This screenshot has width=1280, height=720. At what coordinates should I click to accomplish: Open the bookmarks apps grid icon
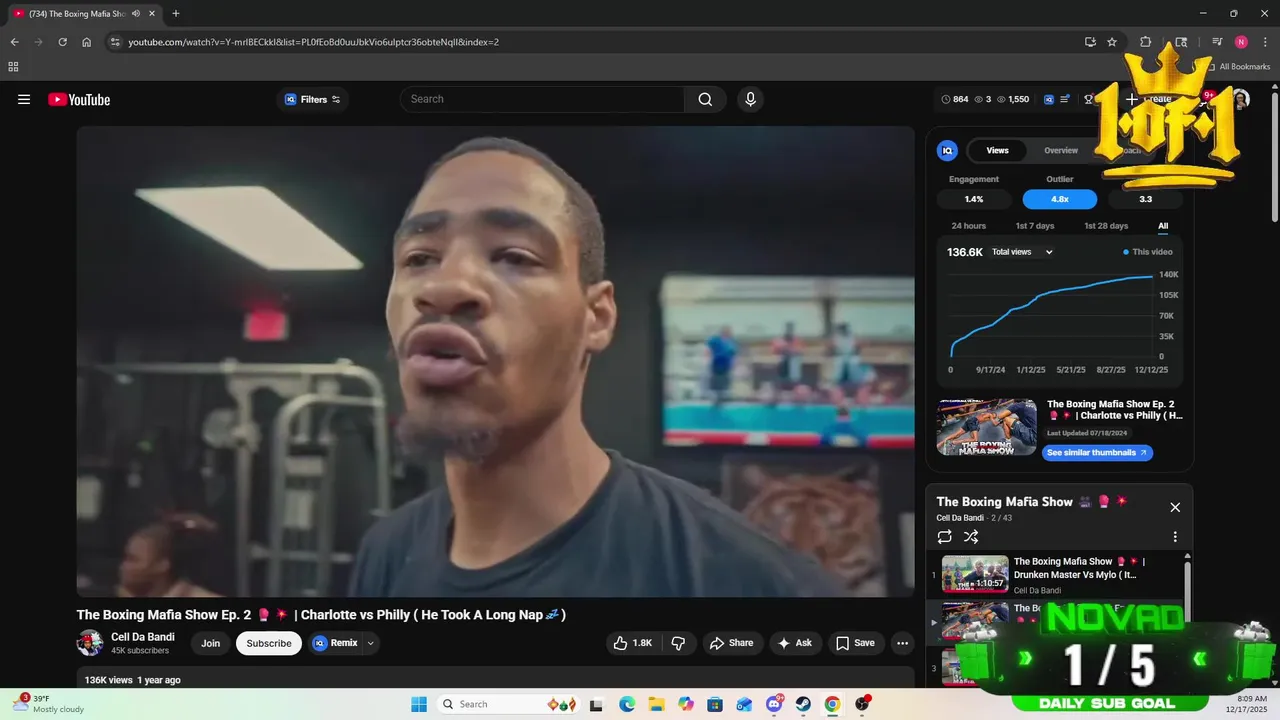coord(13,67)
